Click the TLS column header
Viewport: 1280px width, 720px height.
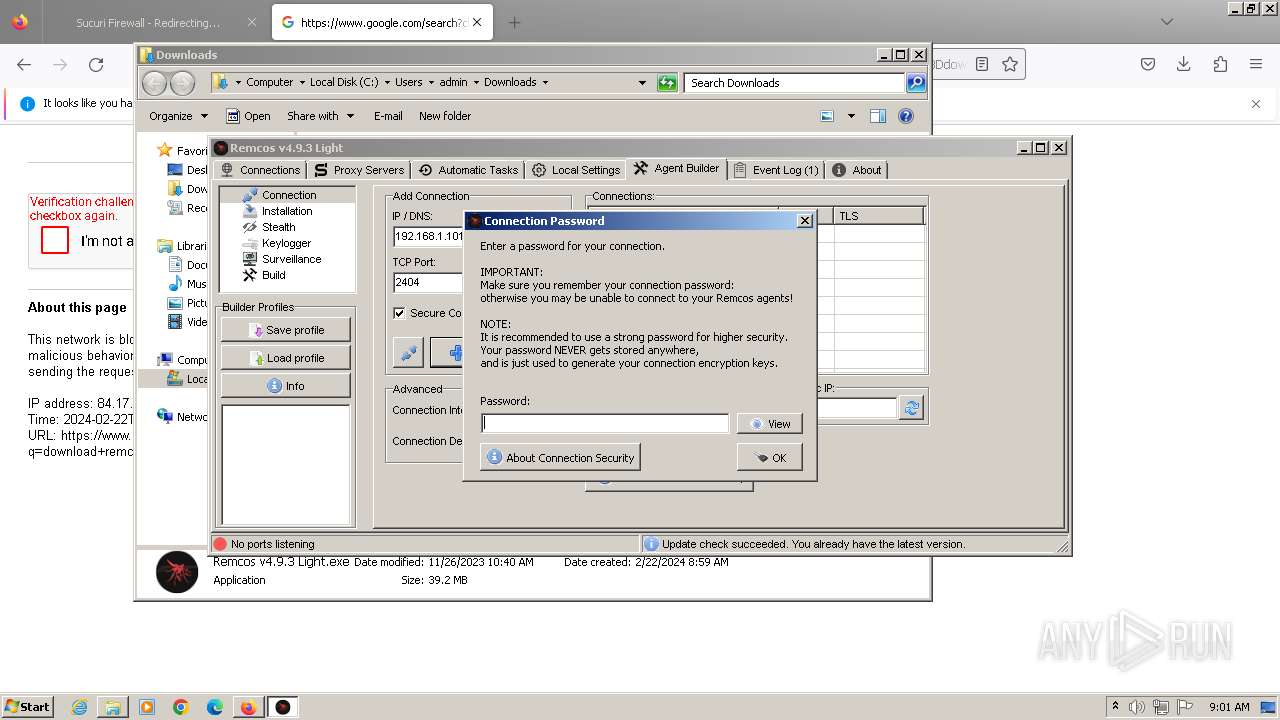pos(879,216)
